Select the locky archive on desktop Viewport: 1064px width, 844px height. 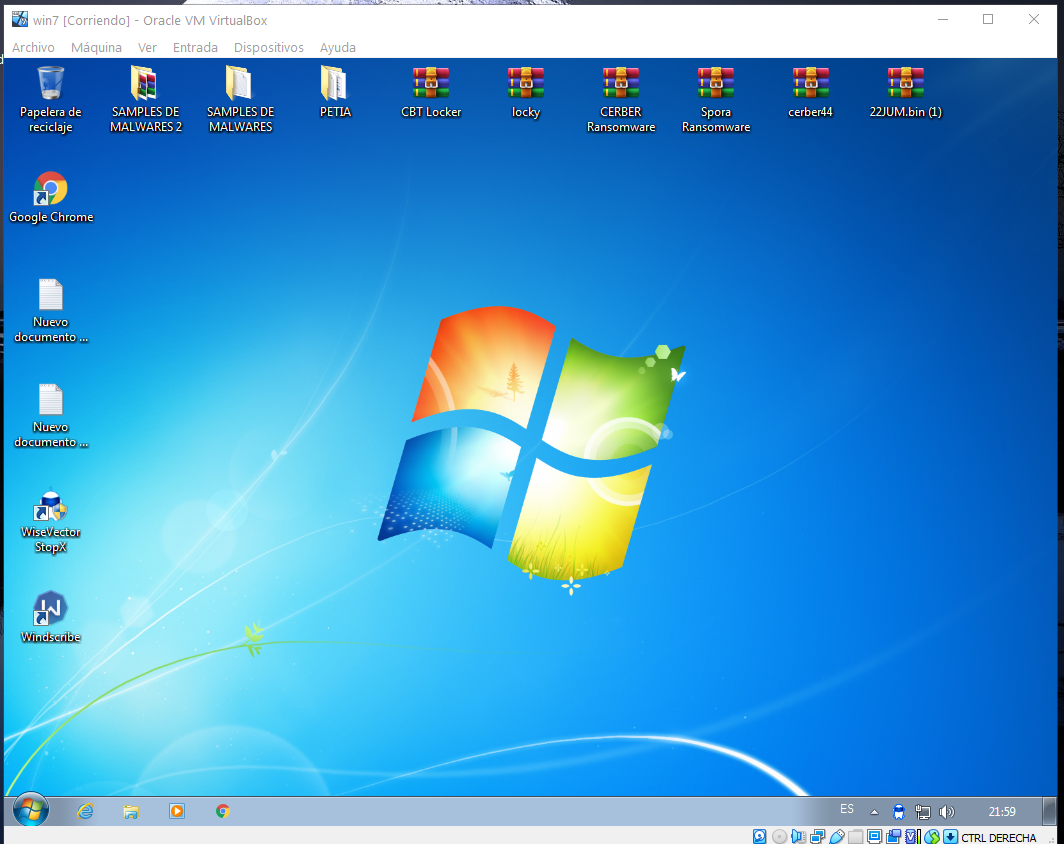525,84
